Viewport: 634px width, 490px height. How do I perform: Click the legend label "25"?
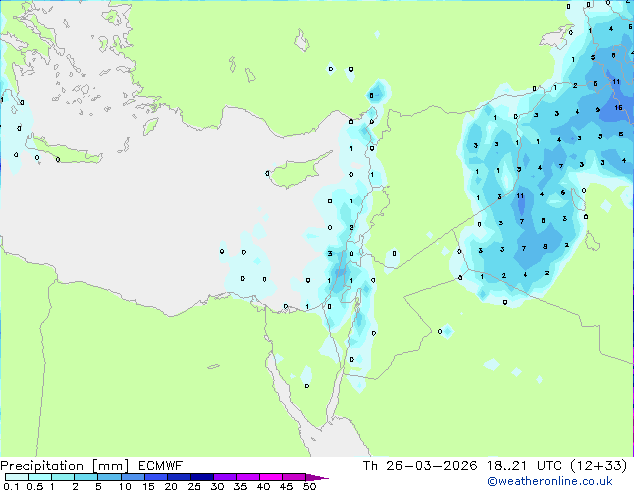point(194,486)
